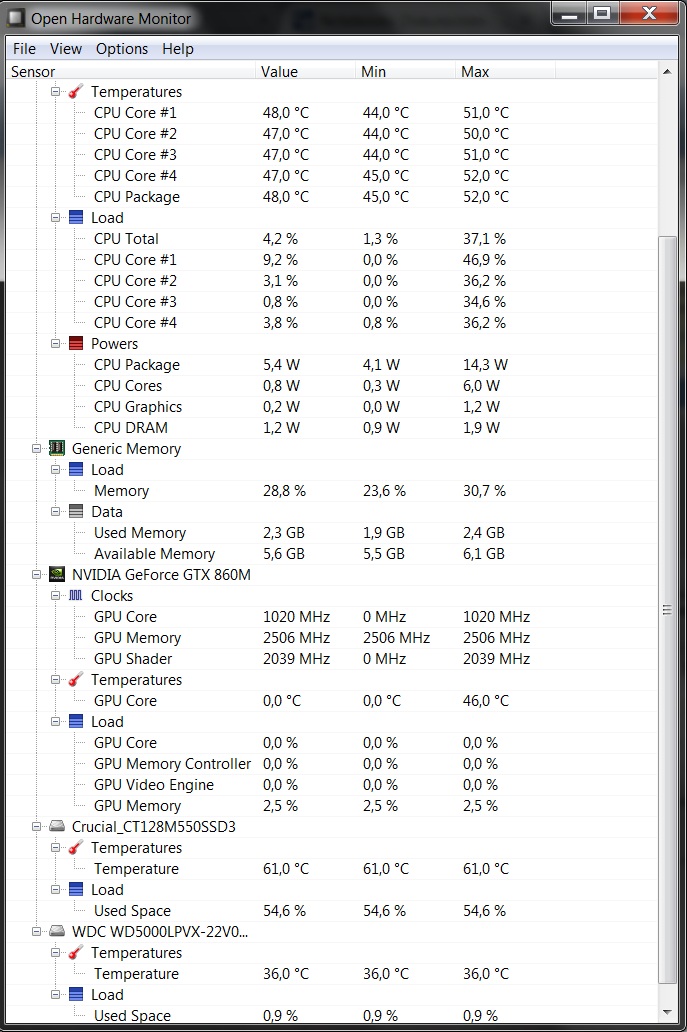Click the vertical scrollbar thumb
Image resolution: width=687 pixels, height=1032 pixels.
tap(667, 610)
